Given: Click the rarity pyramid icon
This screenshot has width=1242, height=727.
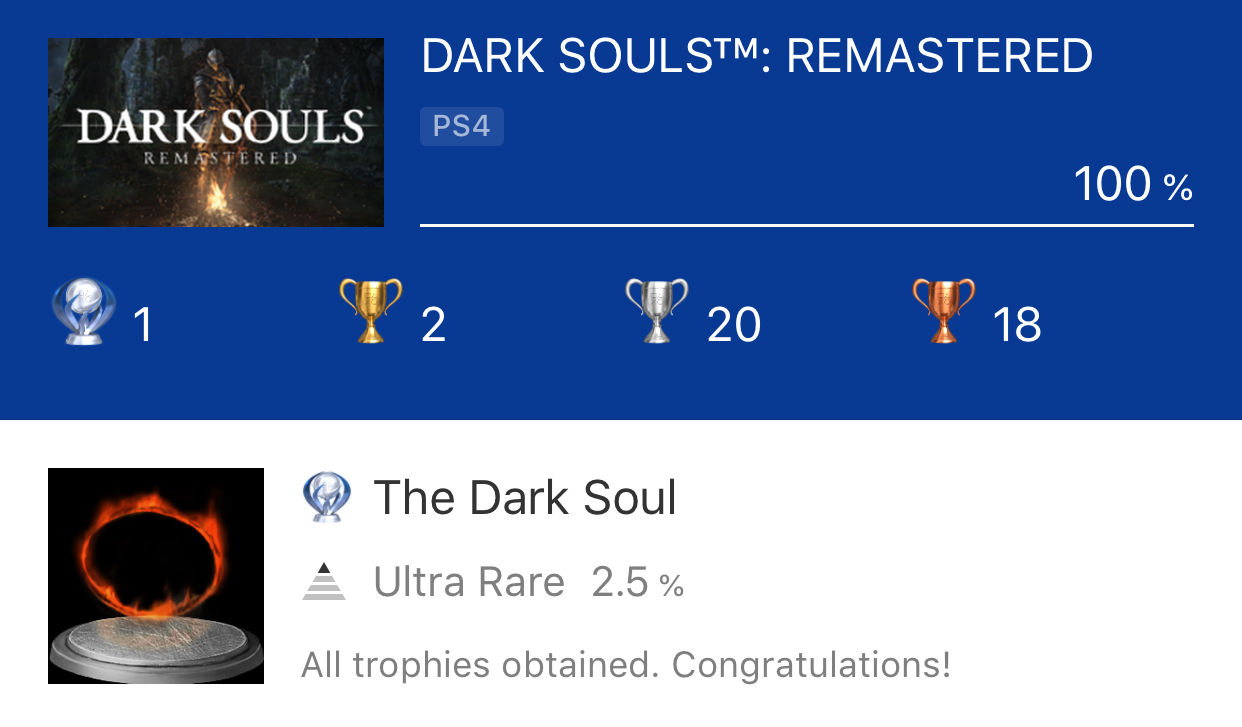Looking at the screenshot, I should coord(324,582).
